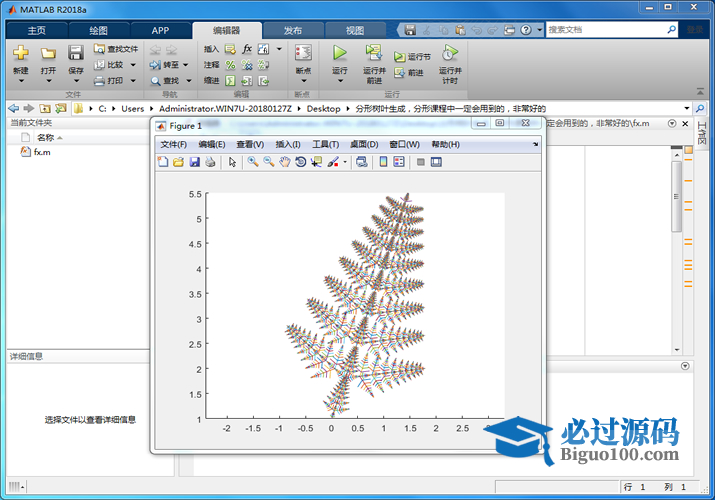Open the brush tool dropdown in Figure toolbar
This screenshot has height=500, width=715.
coord(345,162)
